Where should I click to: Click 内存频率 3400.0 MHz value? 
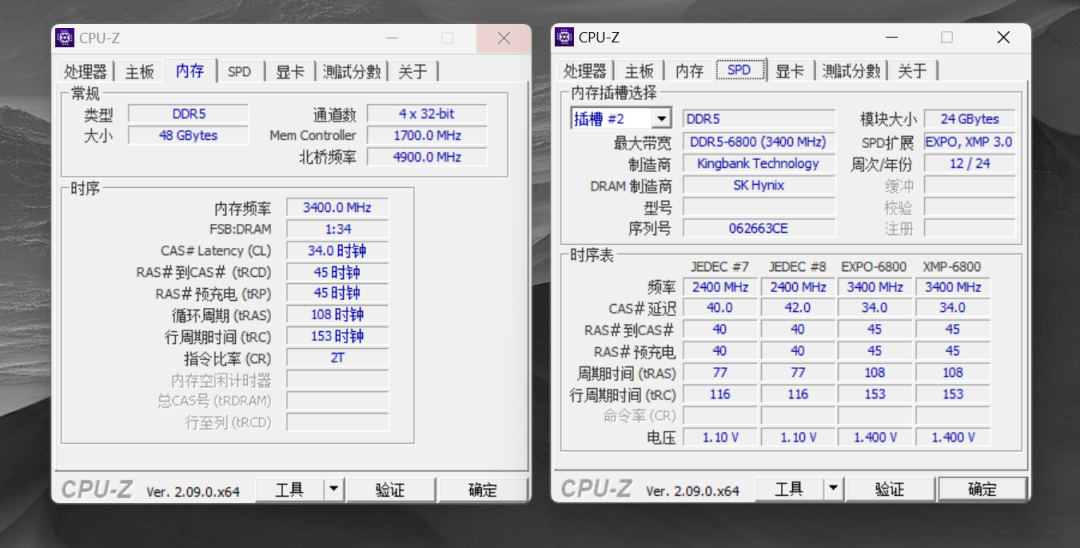click(x=338, y=207)
